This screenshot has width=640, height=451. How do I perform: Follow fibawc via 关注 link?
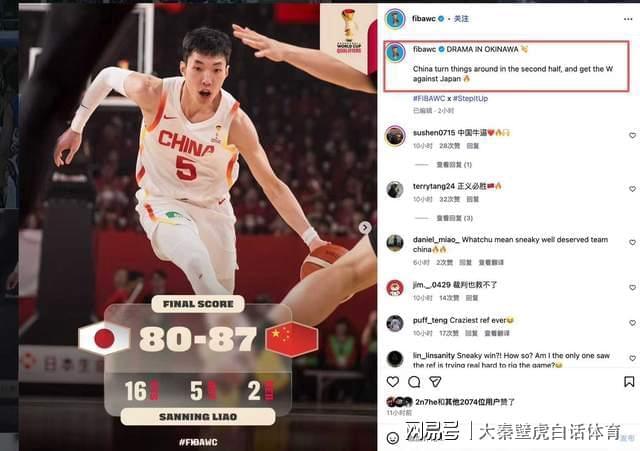coord(461,19)
